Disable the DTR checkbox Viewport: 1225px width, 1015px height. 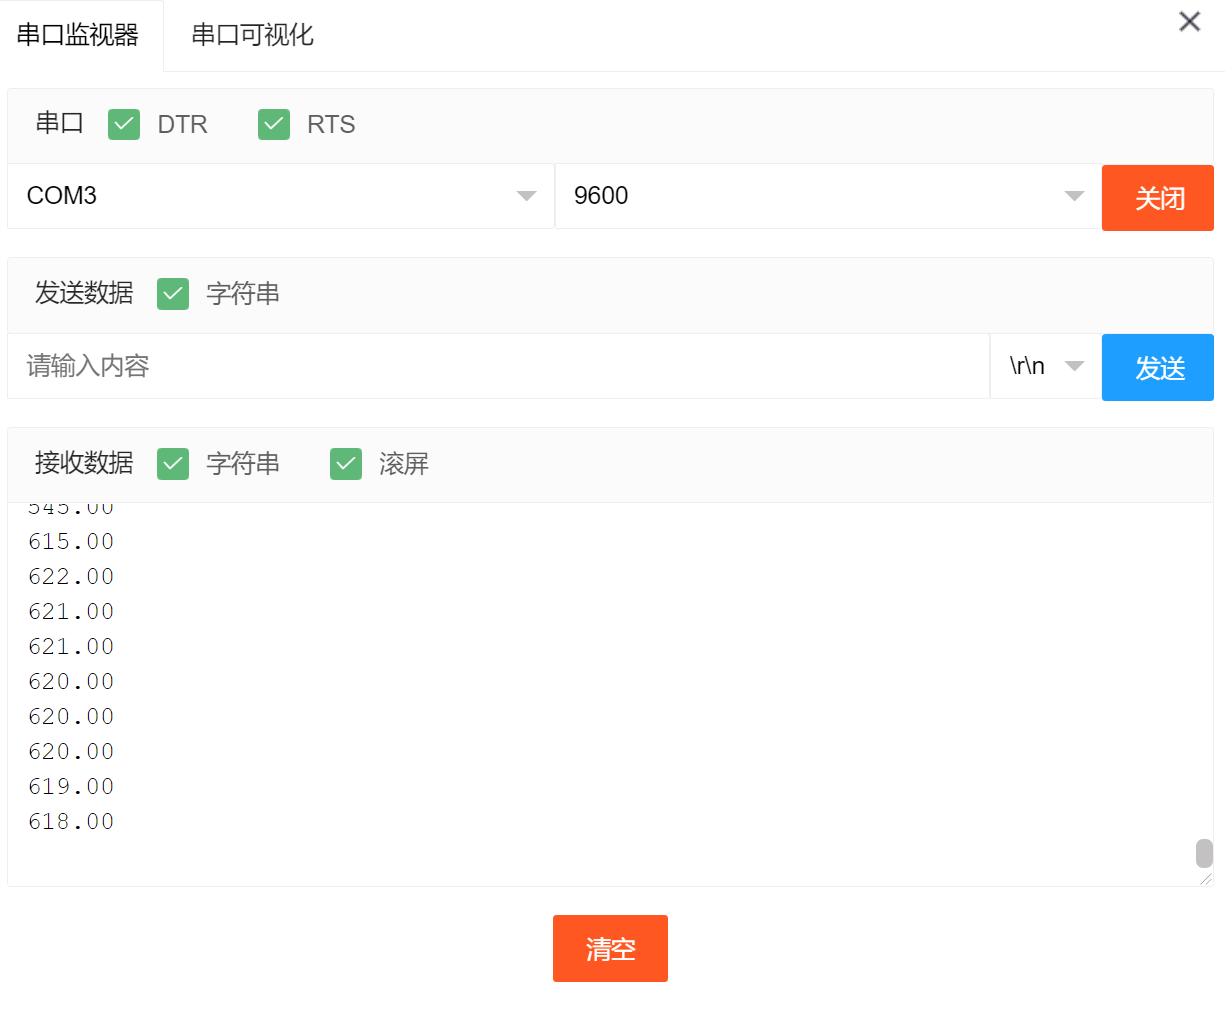124,124
